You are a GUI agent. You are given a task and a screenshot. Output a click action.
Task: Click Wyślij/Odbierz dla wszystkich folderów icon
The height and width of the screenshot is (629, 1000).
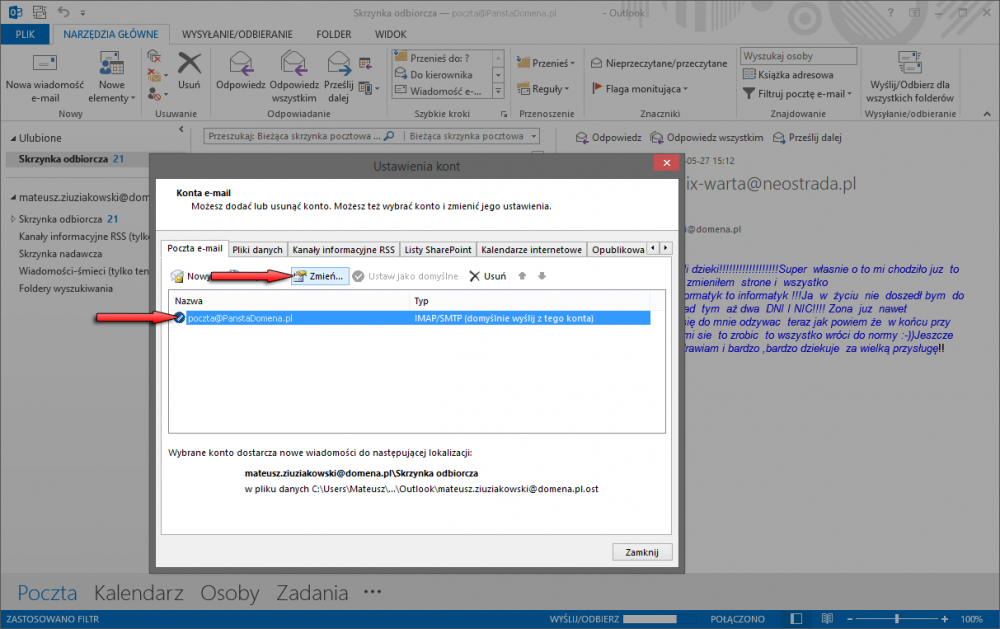[910, 77]
